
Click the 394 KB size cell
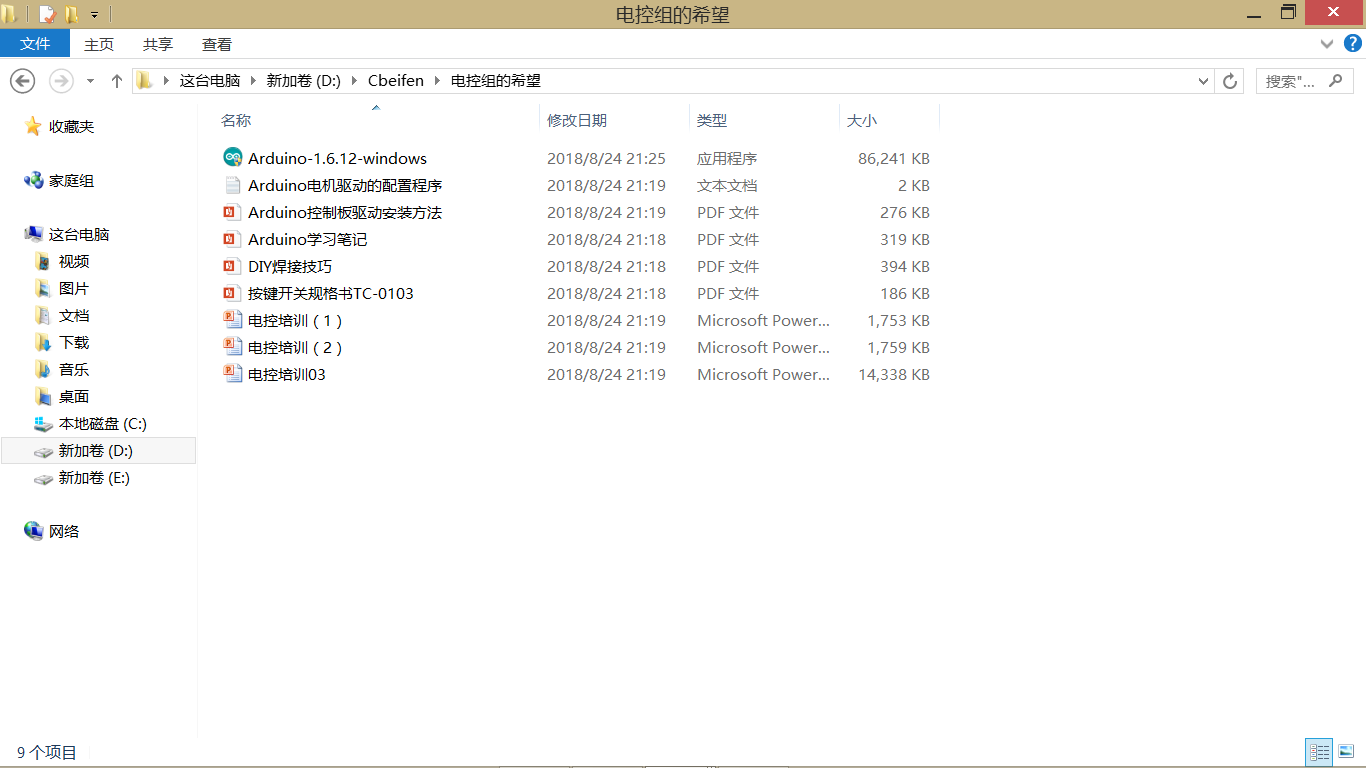(x=904, y=266)
